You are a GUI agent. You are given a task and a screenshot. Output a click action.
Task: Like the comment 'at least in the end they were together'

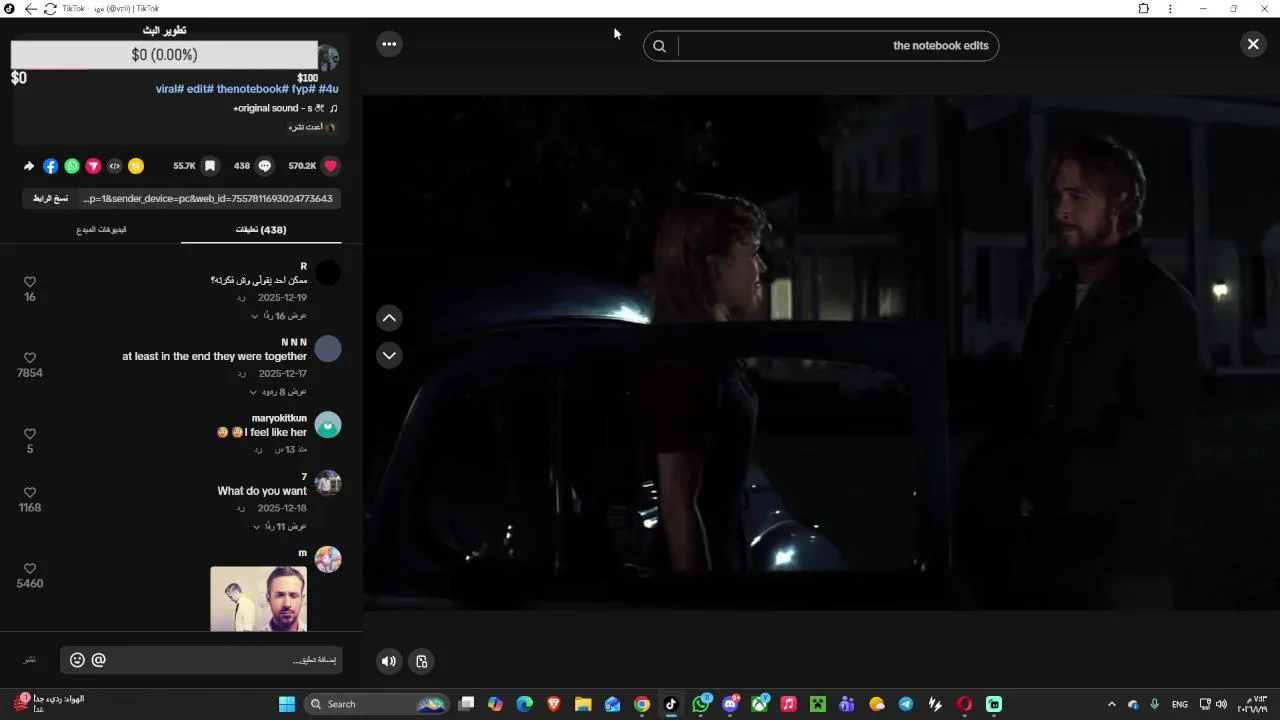coord(30,358)
